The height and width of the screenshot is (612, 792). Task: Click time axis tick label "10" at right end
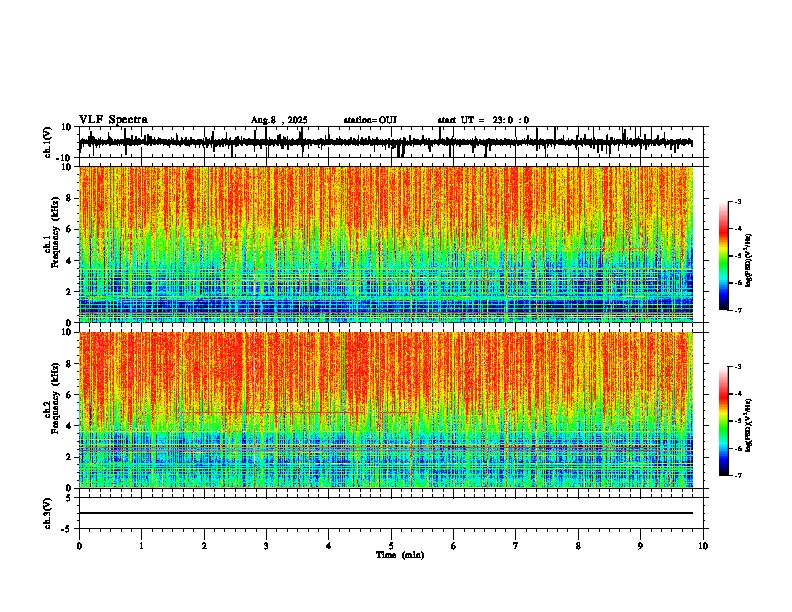coord(703,546)
